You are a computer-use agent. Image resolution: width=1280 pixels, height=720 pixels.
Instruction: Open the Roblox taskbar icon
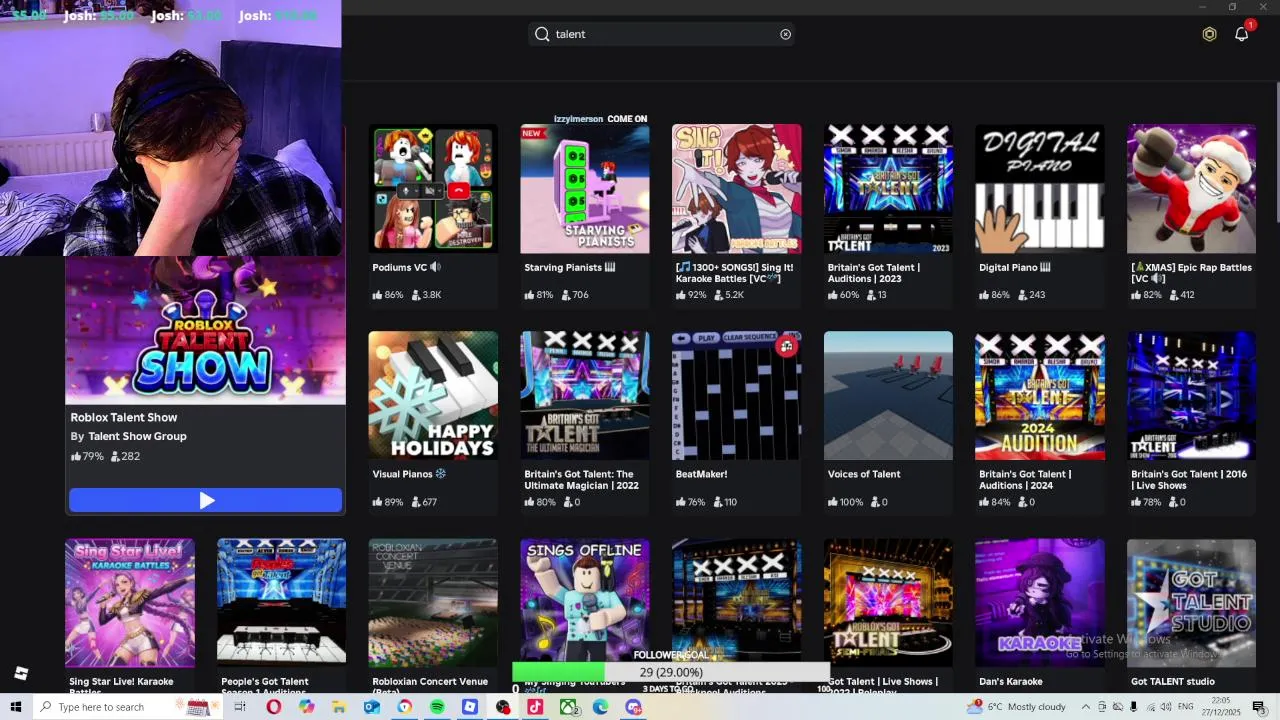(470, 707)
